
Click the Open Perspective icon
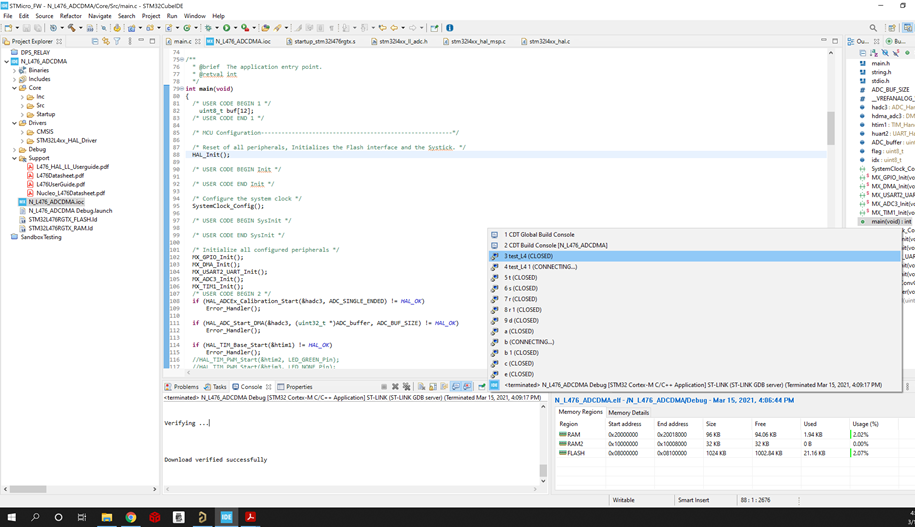pos(892,27)
